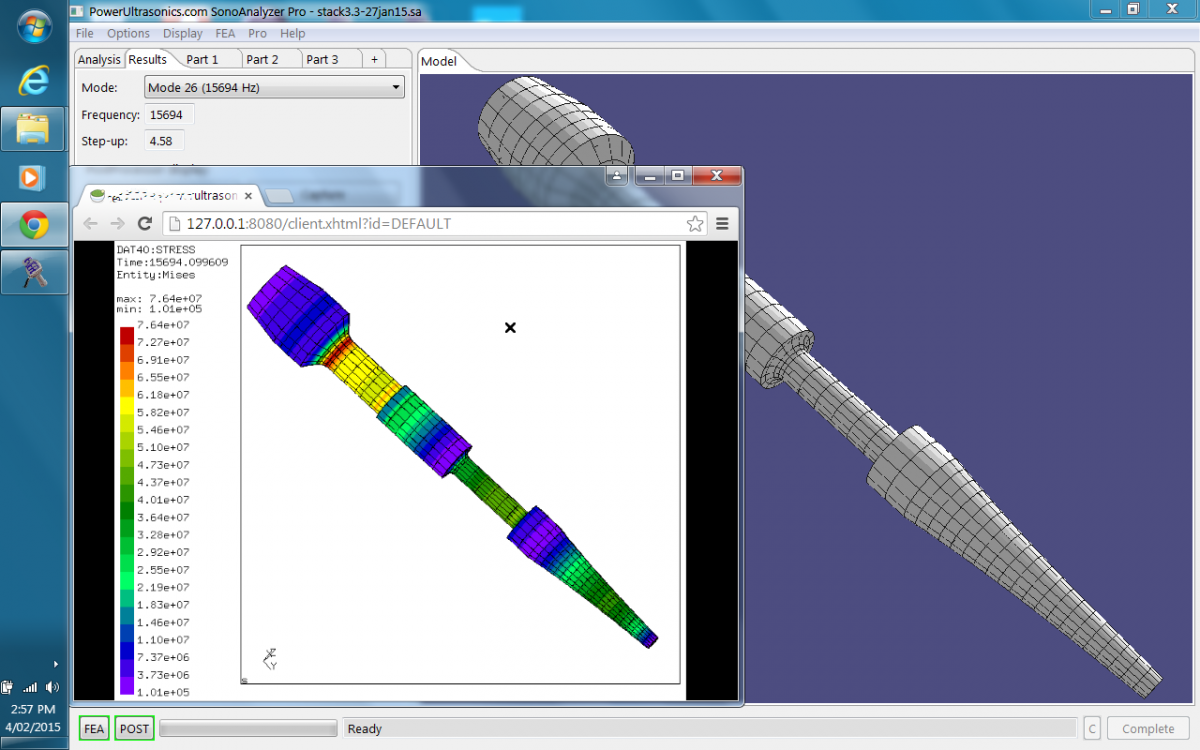Image resolution: width=1200 pixels, height=750 pixels.
Task: Switch to the Part 2 tab
Action: [263, 59]
